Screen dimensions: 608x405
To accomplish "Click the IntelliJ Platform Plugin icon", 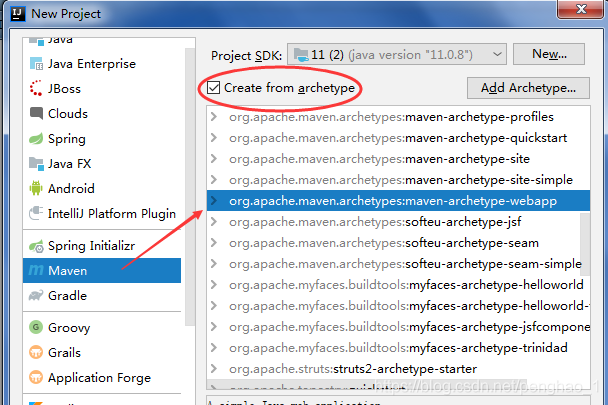I will click(36, 213).
